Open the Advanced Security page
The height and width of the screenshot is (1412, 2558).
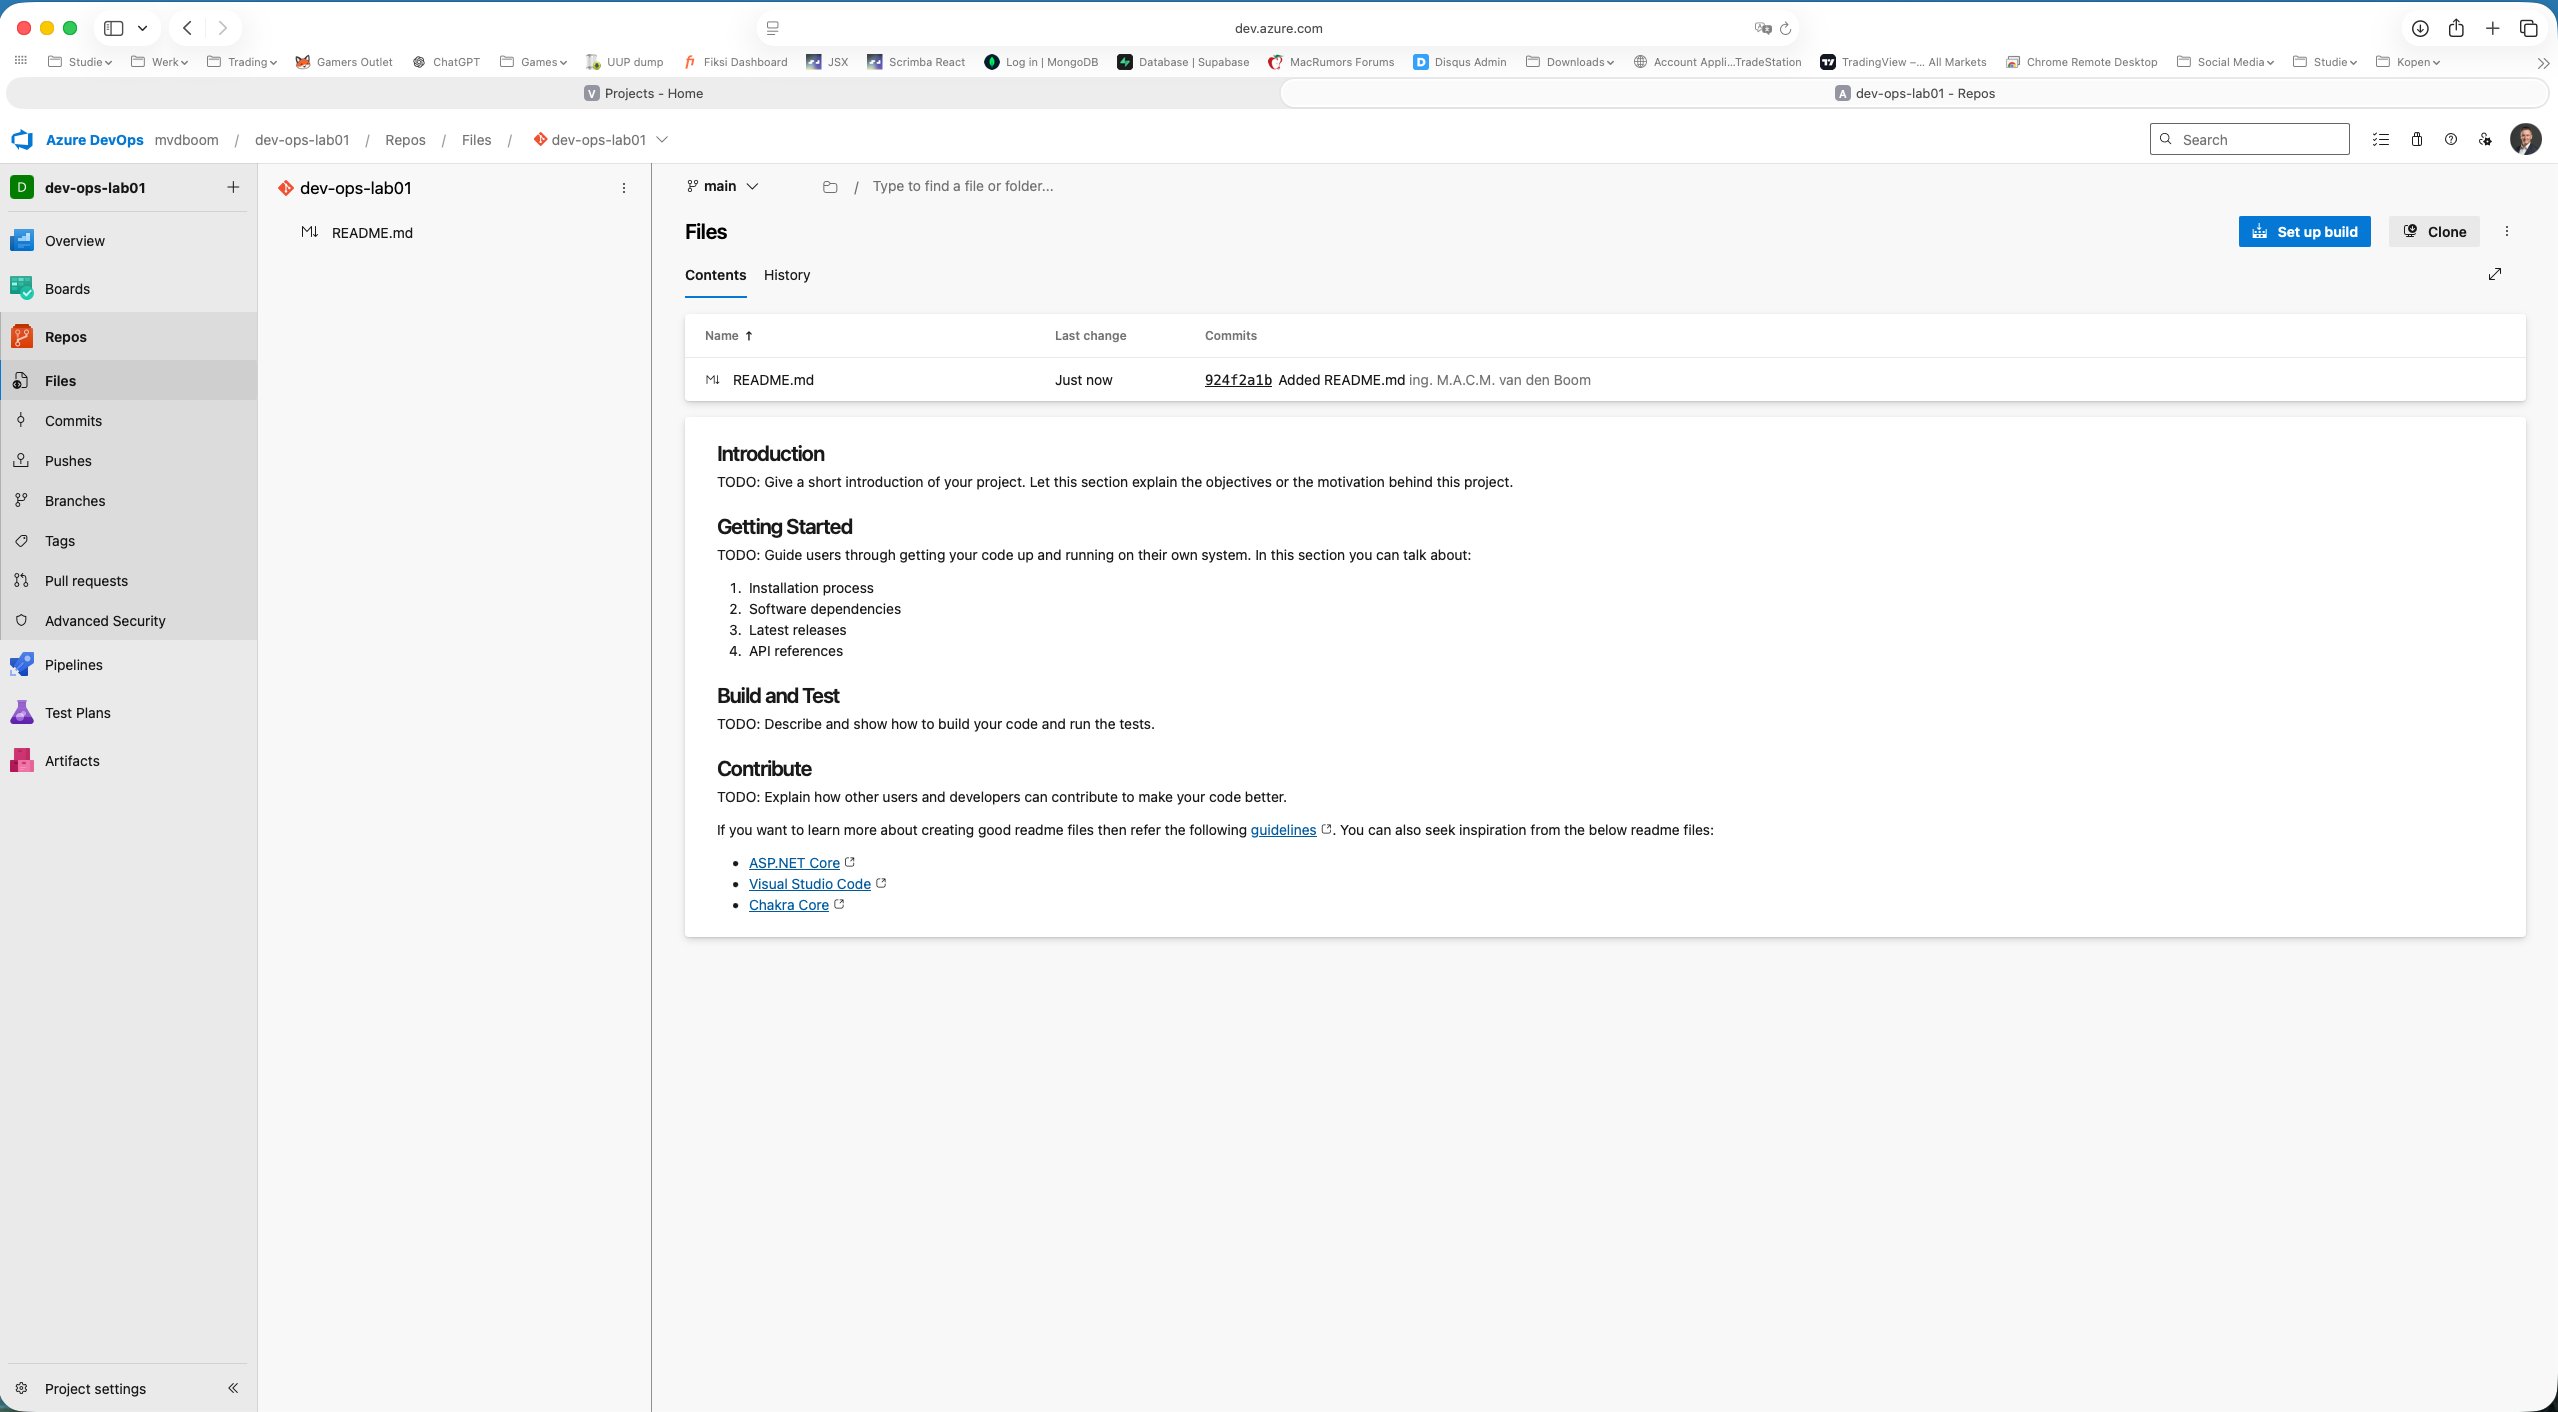104,620
